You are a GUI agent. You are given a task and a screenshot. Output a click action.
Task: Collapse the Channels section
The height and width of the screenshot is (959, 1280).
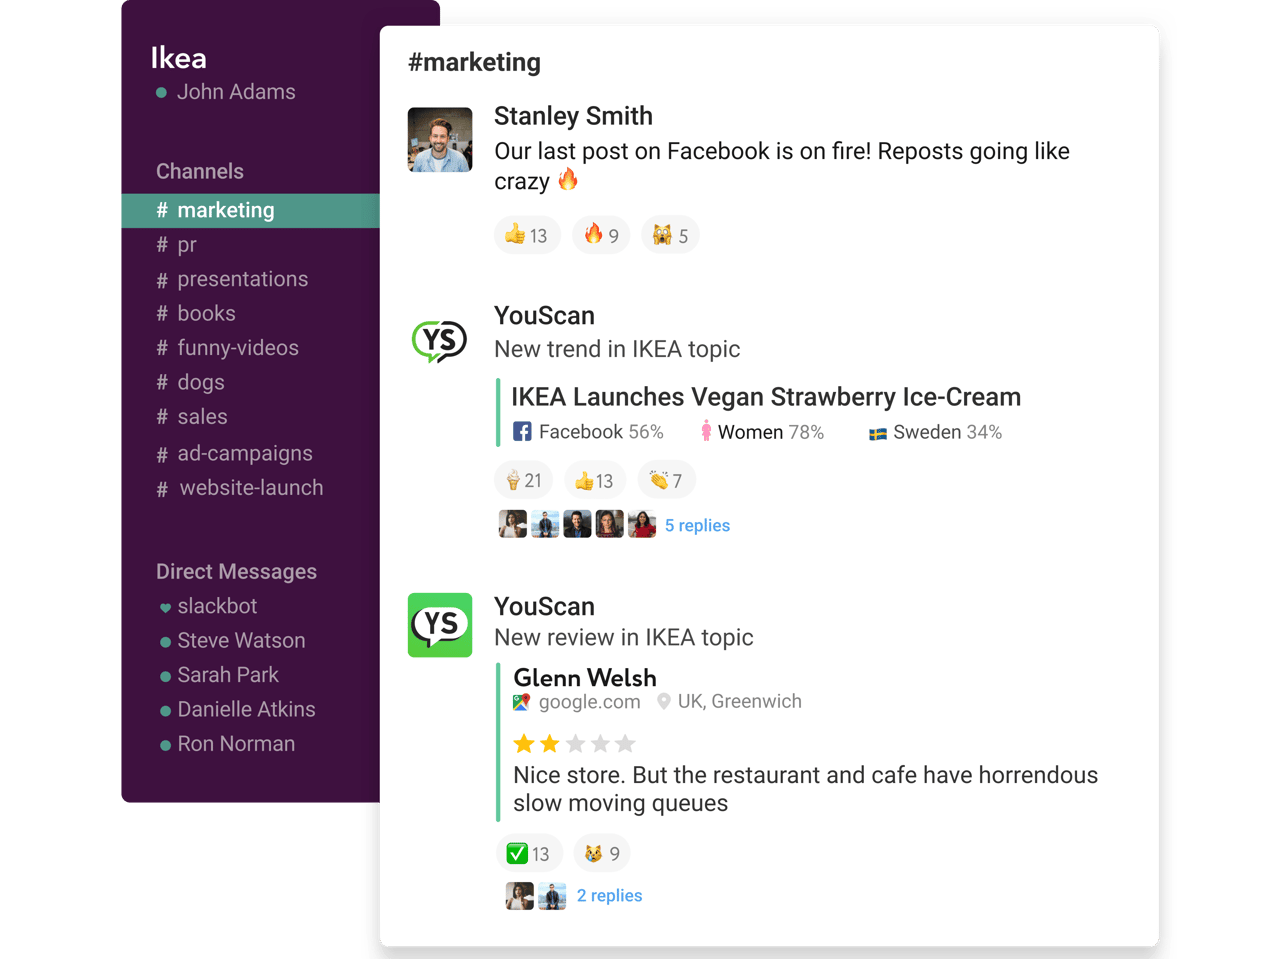click(200, 171)
